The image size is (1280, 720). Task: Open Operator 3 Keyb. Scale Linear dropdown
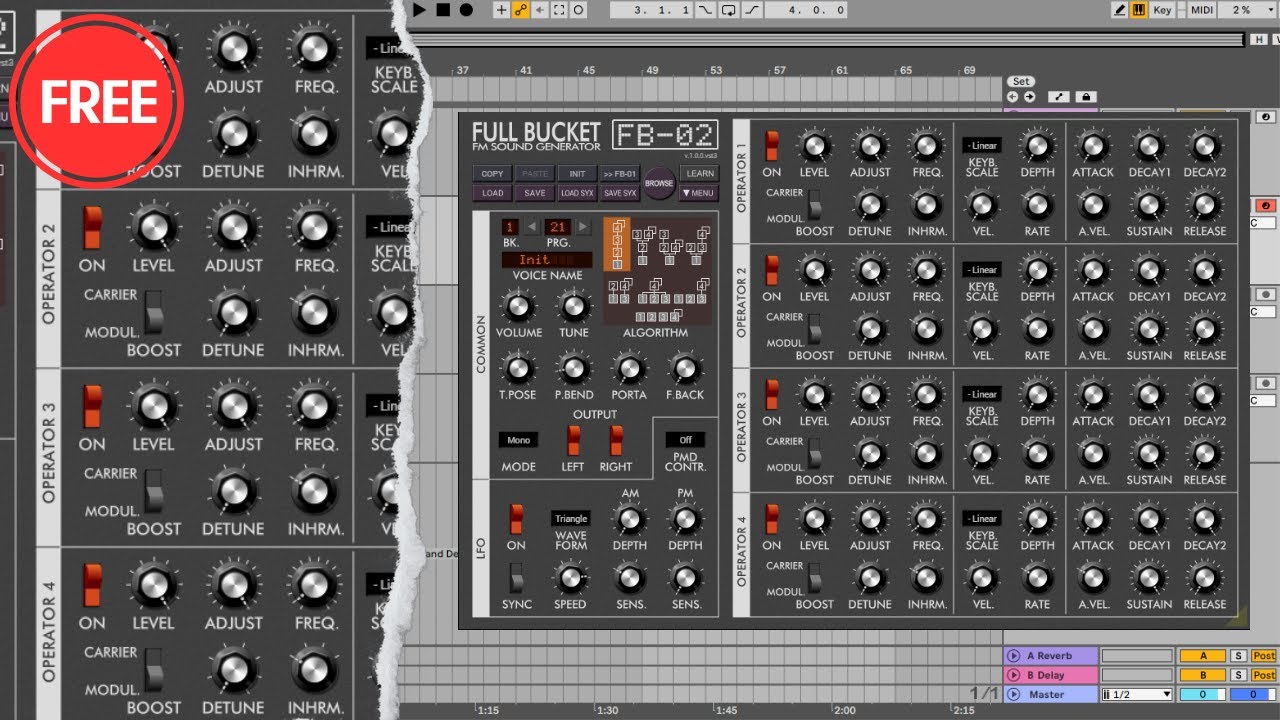pyautogui.click(x=982, y=394)
